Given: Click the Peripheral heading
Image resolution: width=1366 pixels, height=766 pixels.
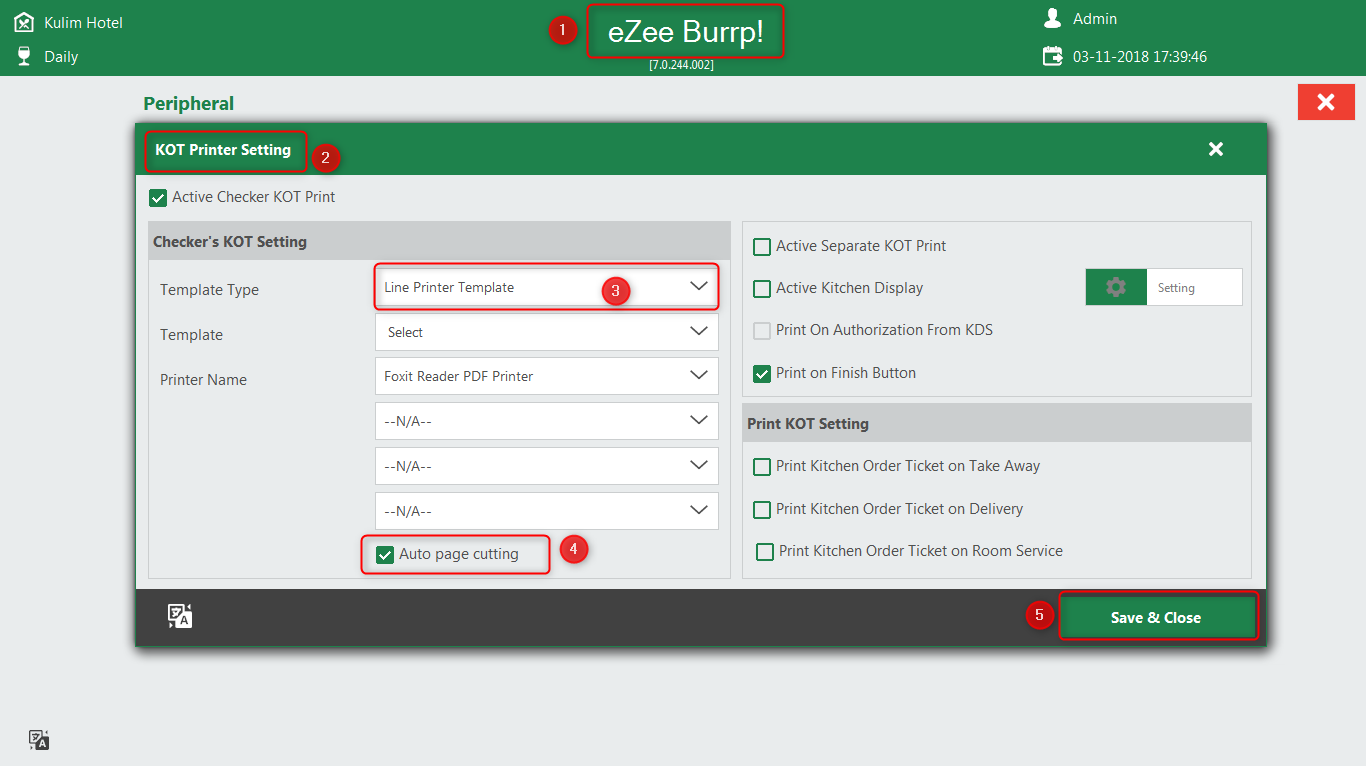Looking at the screenshot, I should click(188, 103).
